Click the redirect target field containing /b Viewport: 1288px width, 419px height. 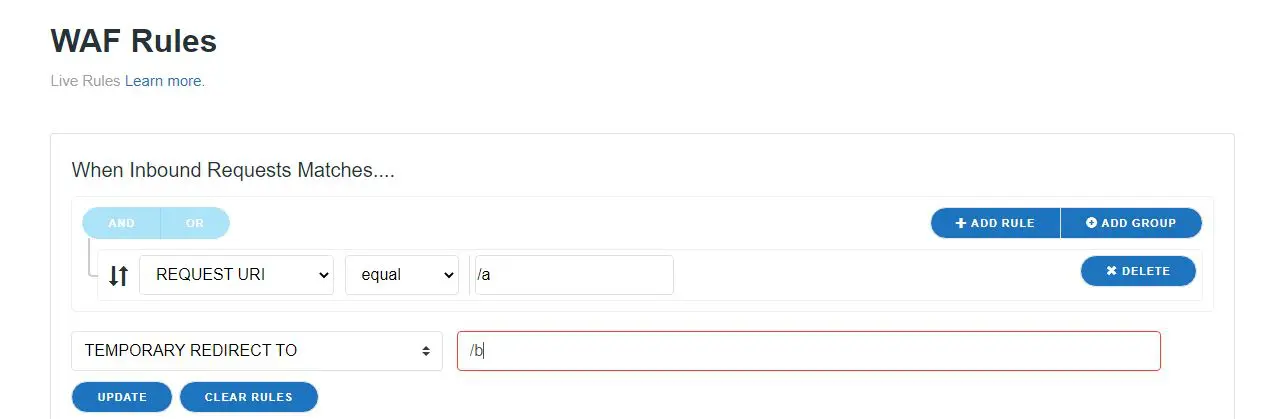808,351
